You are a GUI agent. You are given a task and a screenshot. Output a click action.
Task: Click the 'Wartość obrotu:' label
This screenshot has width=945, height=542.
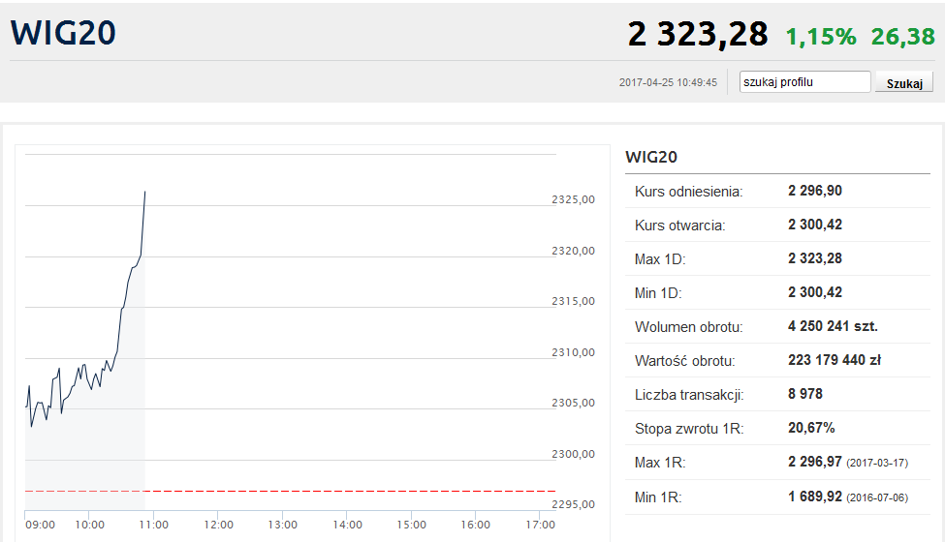pyautogui.click(x=685, y=361)
